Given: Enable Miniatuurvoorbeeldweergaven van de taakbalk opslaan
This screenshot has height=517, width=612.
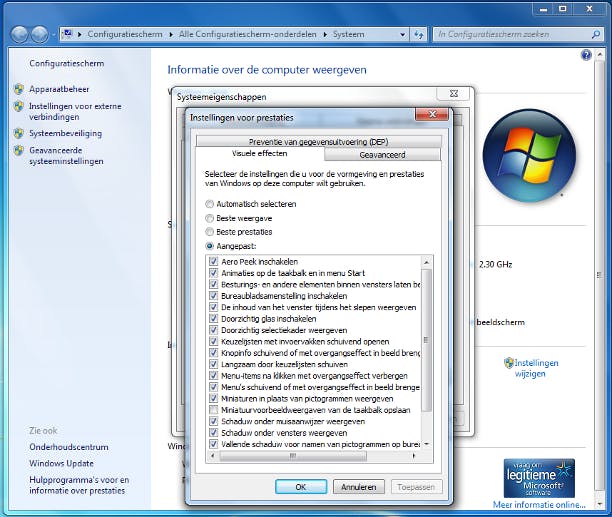Looking at the screenshot, I should 213,410.
